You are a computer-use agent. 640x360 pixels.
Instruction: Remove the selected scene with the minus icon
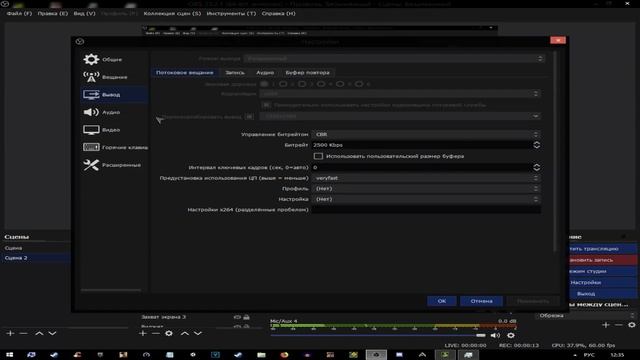(x=24, y=333)
